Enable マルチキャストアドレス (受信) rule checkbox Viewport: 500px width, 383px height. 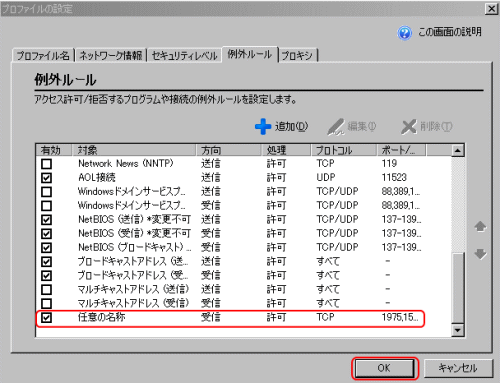pos(47,304)
